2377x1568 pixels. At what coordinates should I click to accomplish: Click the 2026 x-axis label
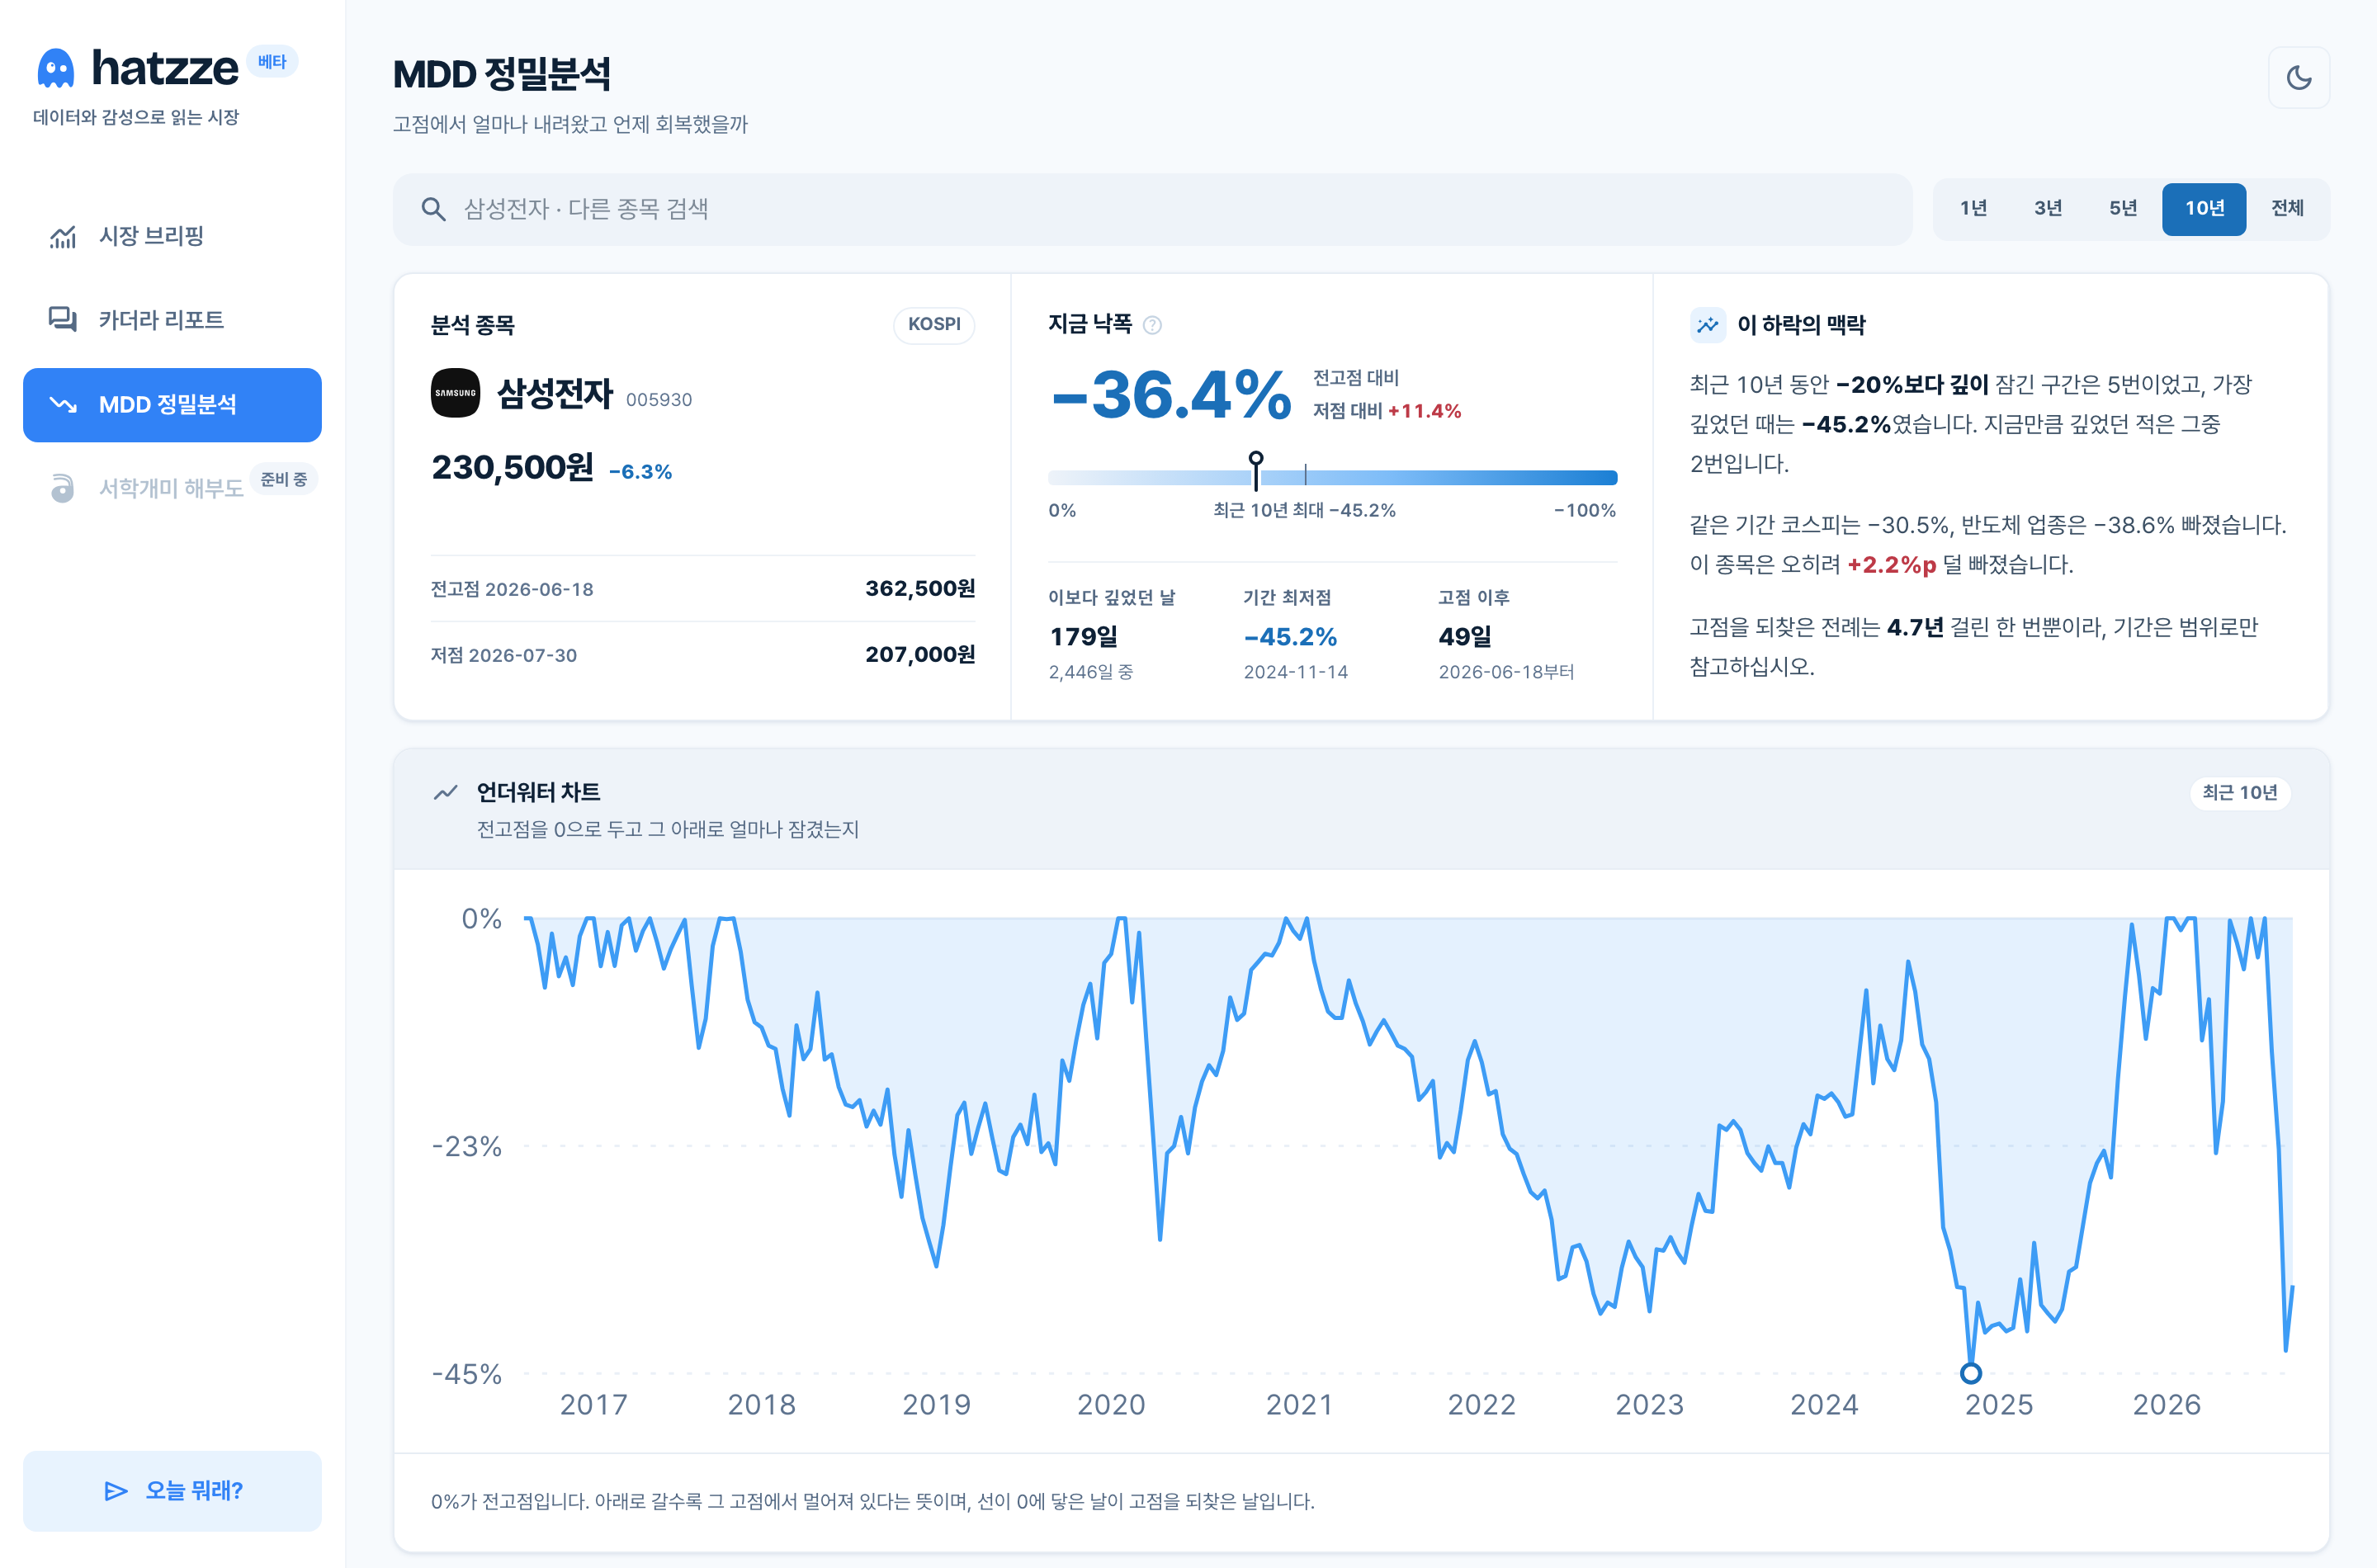[x=2166, y=1405]
